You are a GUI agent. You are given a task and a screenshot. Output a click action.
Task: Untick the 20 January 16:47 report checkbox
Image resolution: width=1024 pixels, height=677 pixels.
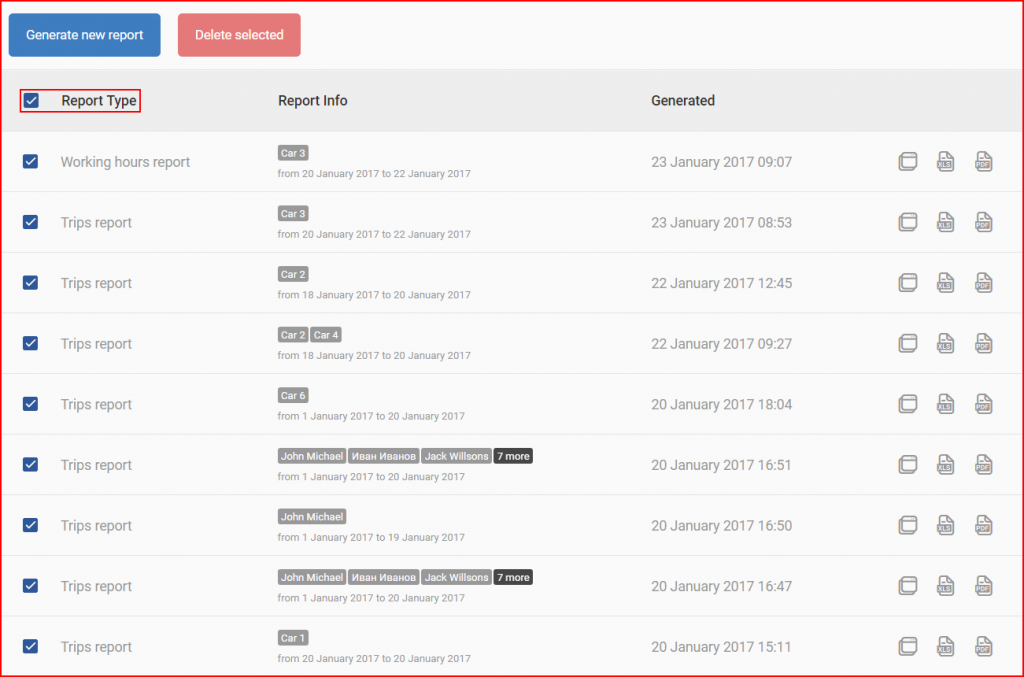click(x=31, y=586)
